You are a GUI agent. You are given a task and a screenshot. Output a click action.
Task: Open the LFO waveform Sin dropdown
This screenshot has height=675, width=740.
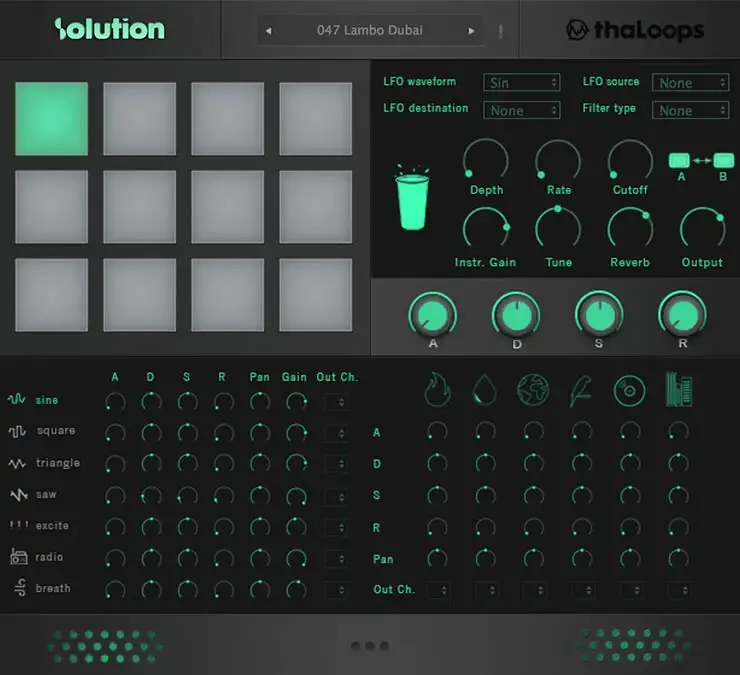coord(522,83)
